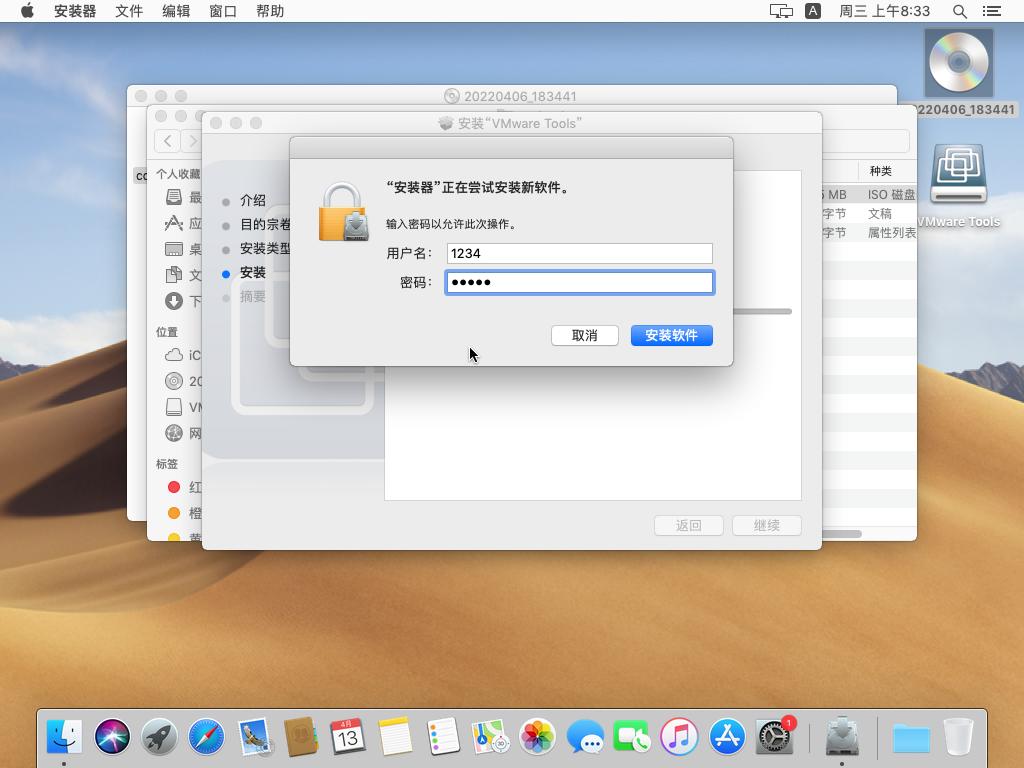
Task: Click the downloads sidebar icon in Finder
Action: coord(174,301)
